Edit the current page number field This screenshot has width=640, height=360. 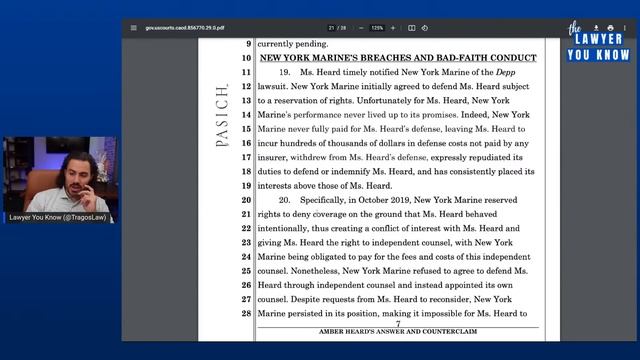[331, 28]
